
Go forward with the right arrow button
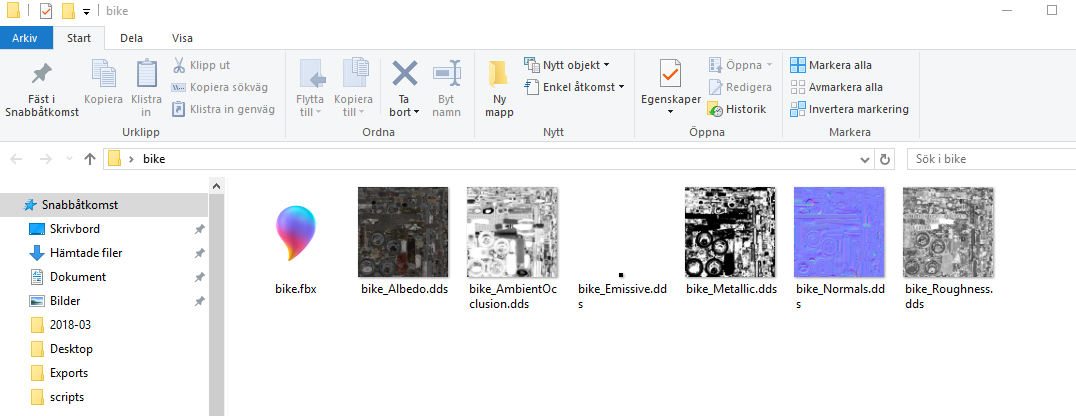click(45, 159)
